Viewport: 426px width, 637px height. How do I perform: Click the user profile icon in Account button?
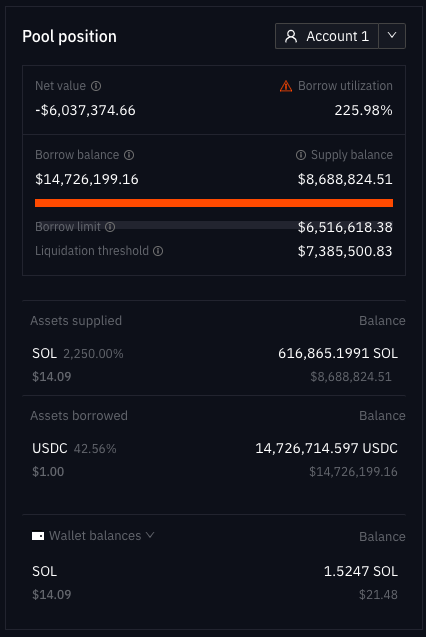pos(291,36)
